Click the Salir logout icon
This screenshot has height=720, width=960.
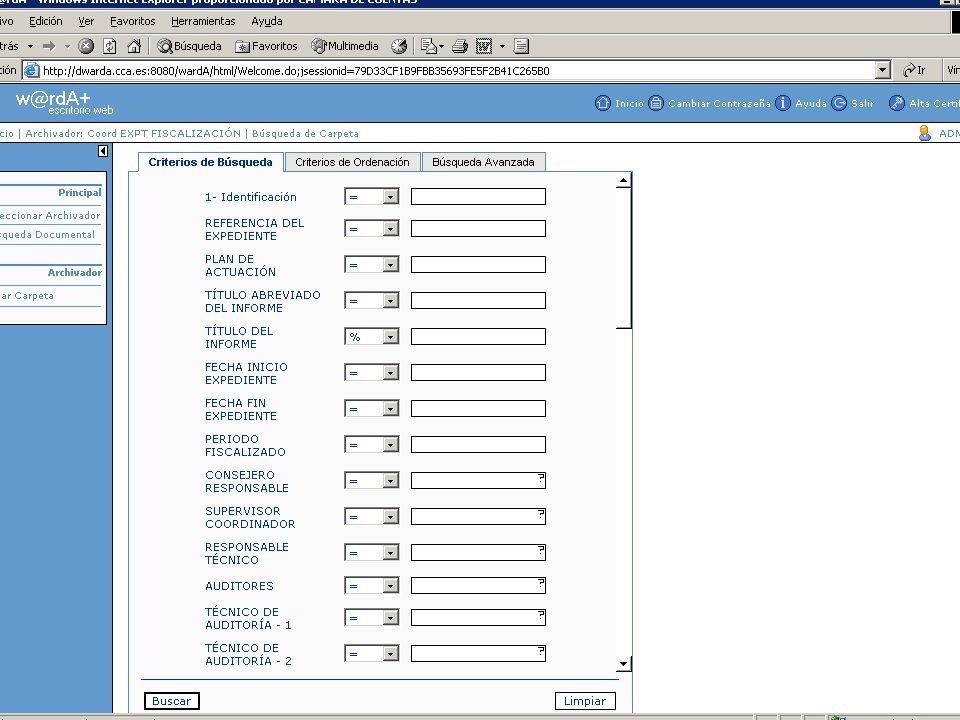[x=839, y=103]
